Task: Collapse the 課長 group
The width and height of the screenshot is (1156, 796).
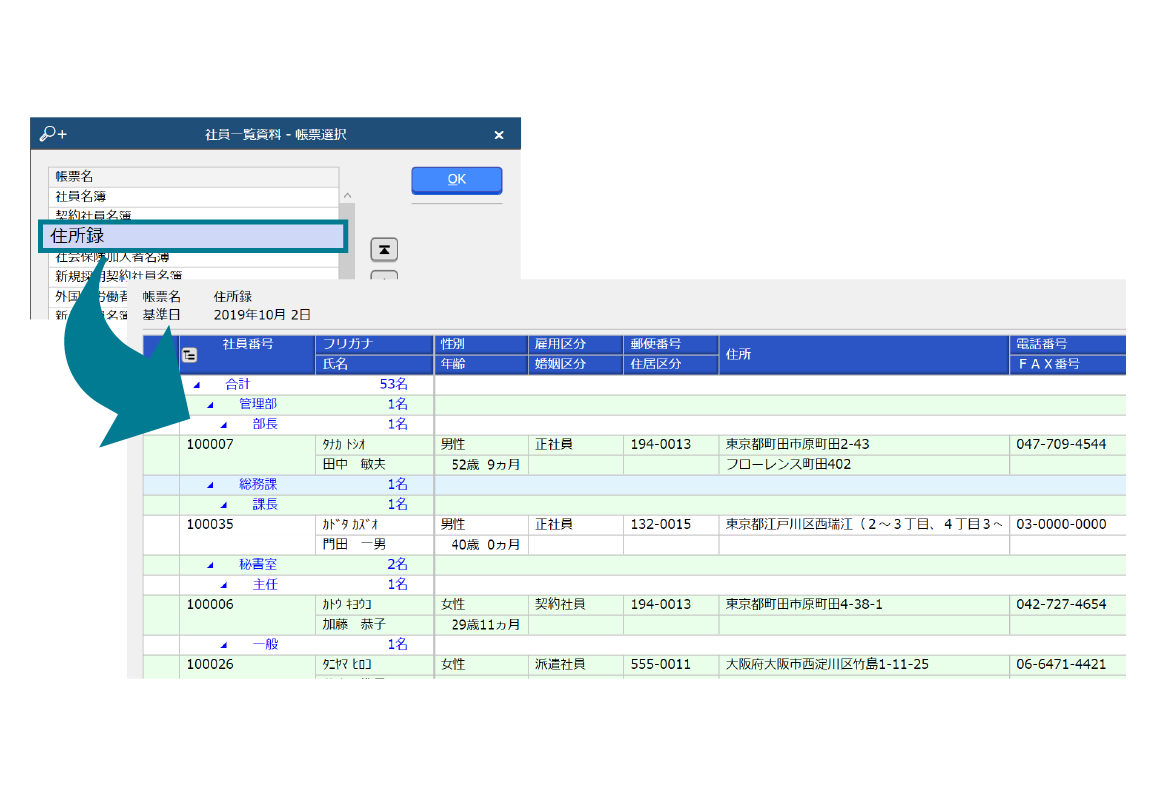Action: [223, 505]
